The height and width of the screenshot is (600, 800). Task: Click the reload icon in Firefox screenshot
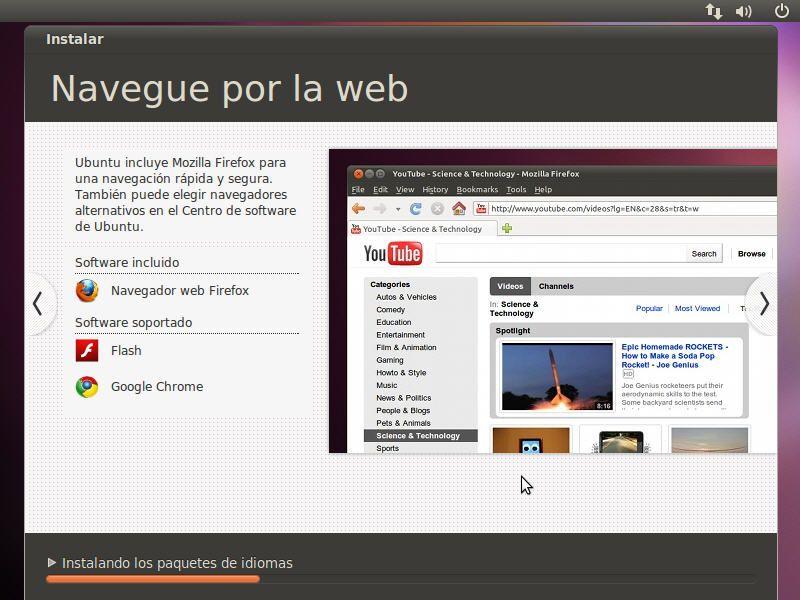(416, 208)
